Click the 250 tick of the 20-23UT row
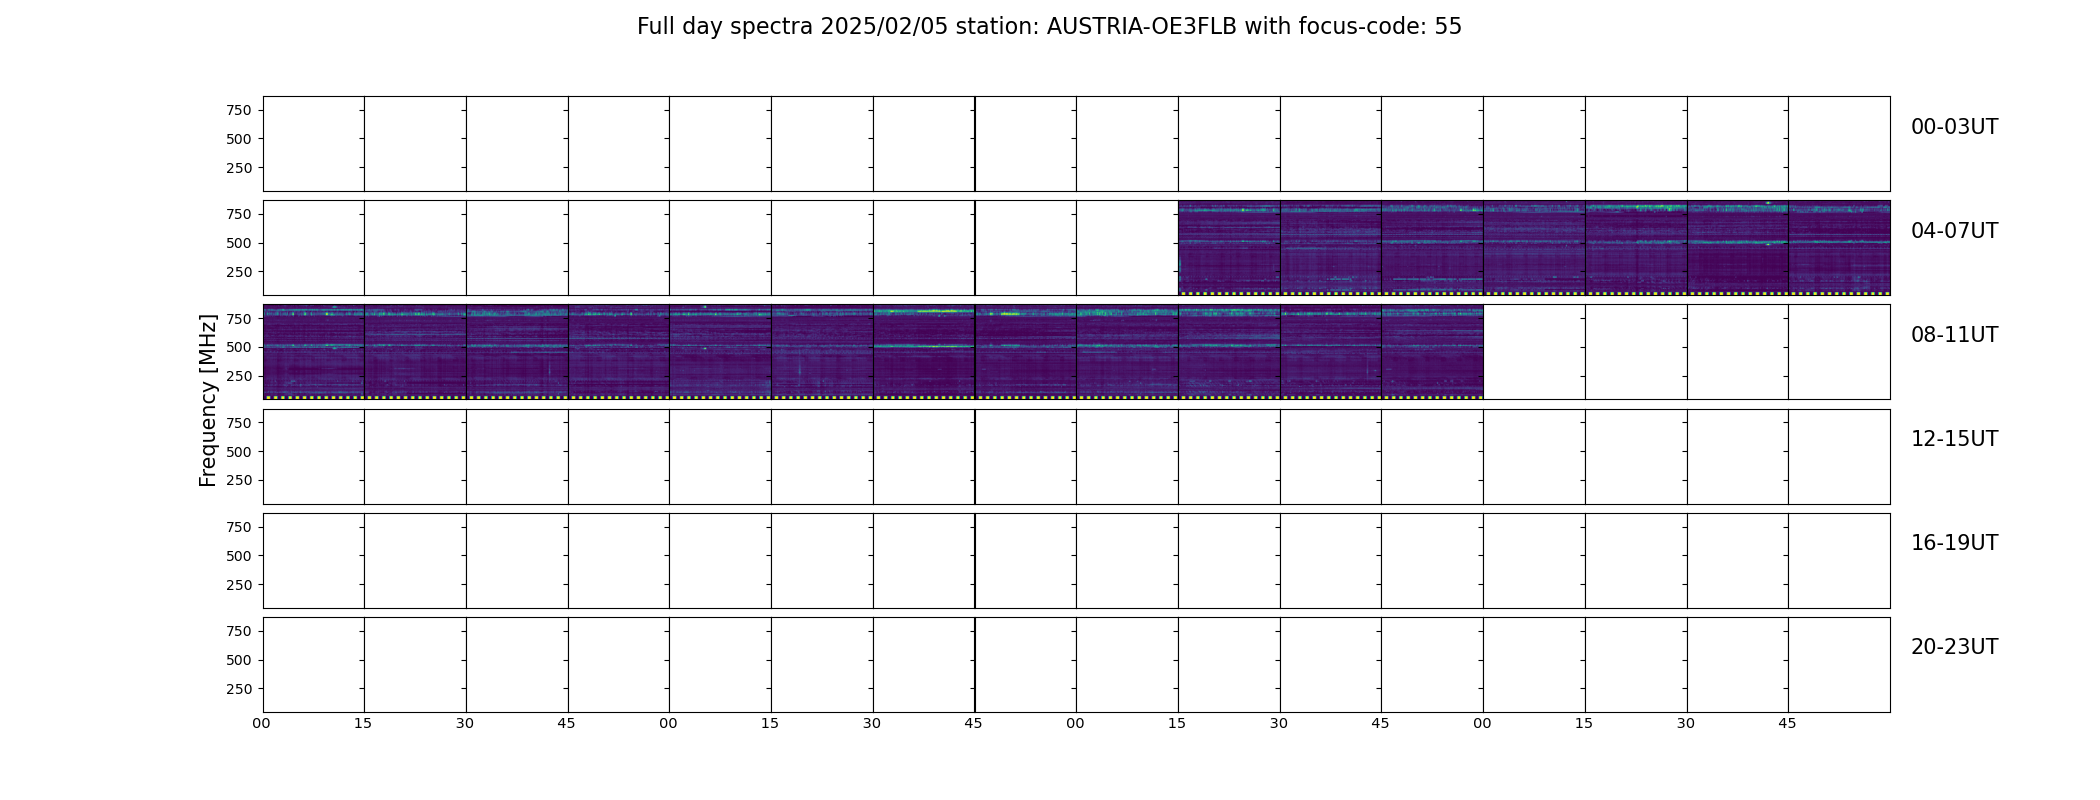Viewport: 2100px width, 800px height. click(x=239, y=689)
